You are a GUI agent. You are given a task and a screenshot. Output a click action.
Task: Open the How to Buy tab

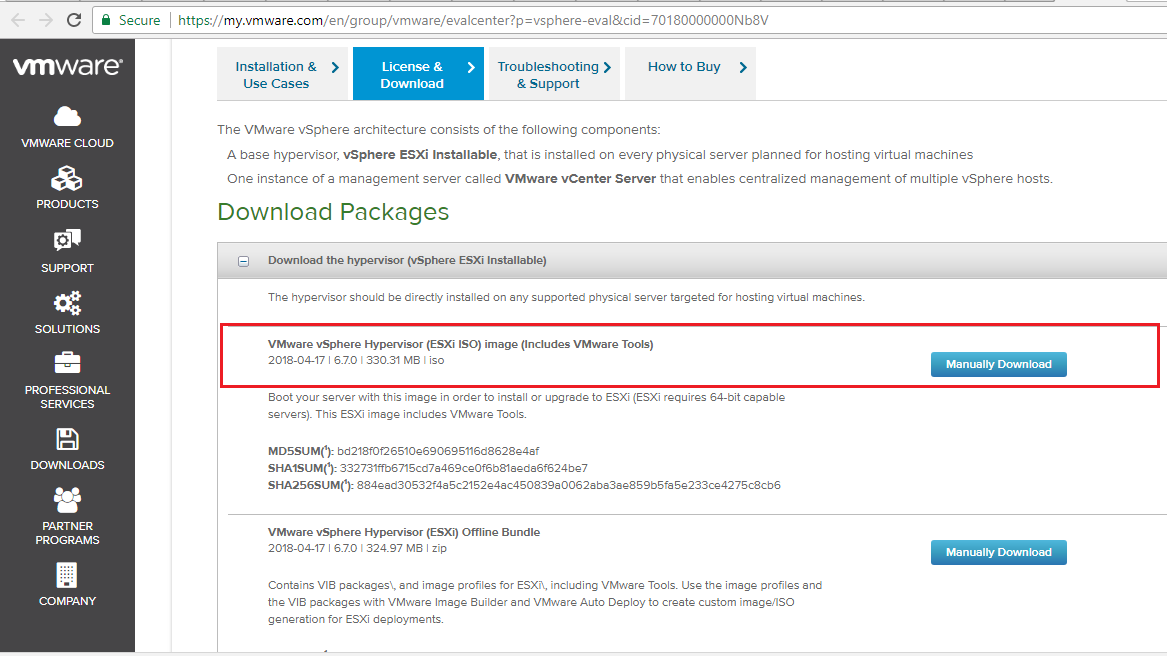tap(690, 74)
